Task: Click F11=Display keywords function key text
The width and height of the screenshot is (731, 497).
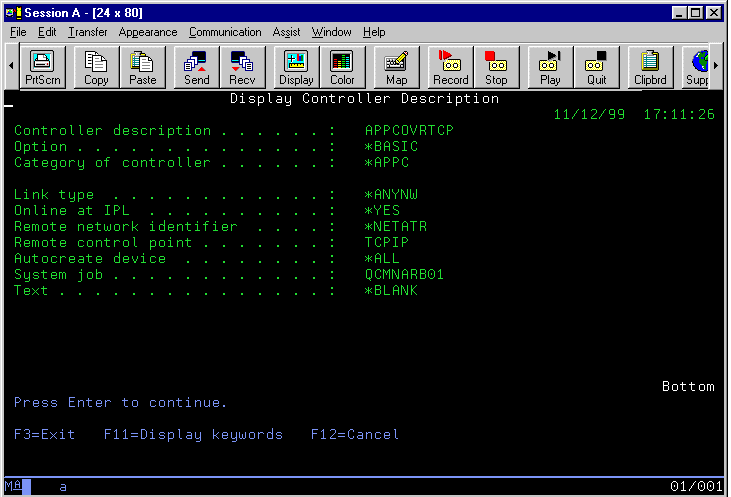Action: pos(193,435)
